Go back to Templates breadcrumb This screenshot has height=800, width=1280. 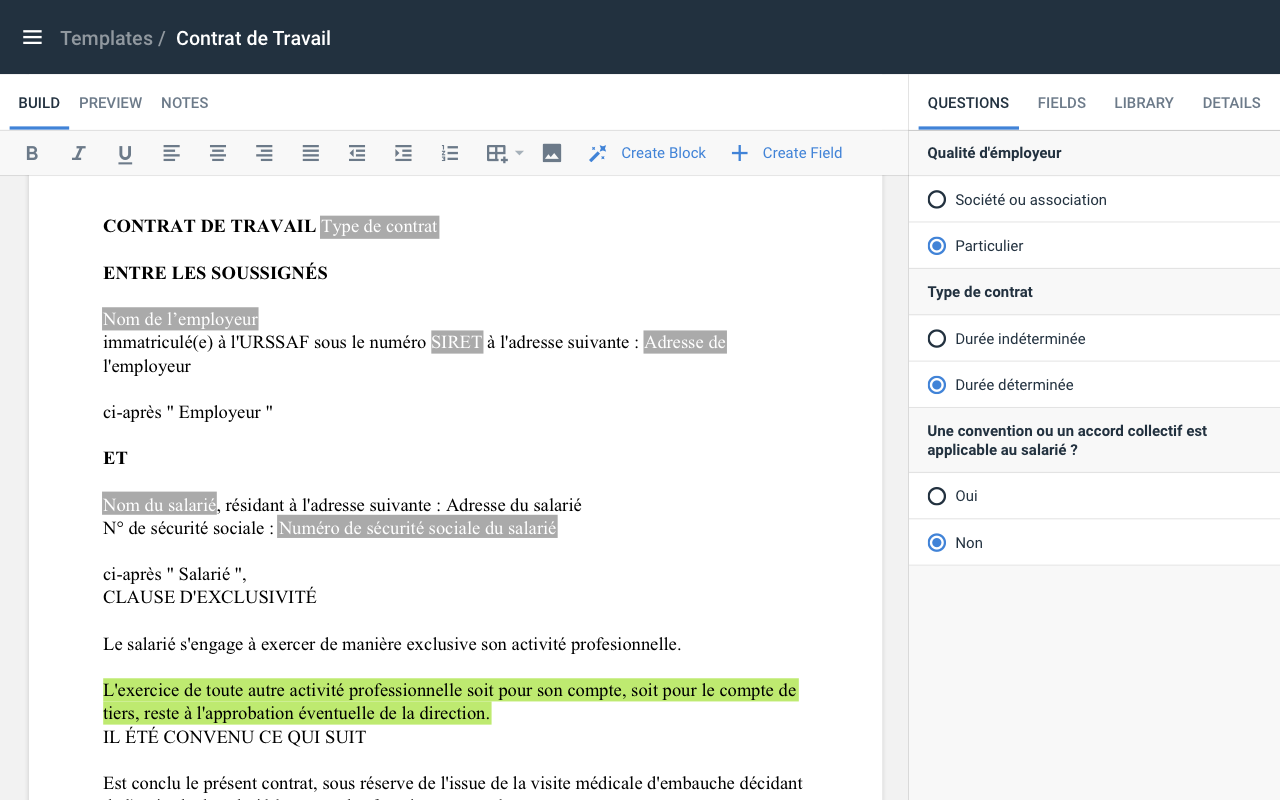click(106, 38)
